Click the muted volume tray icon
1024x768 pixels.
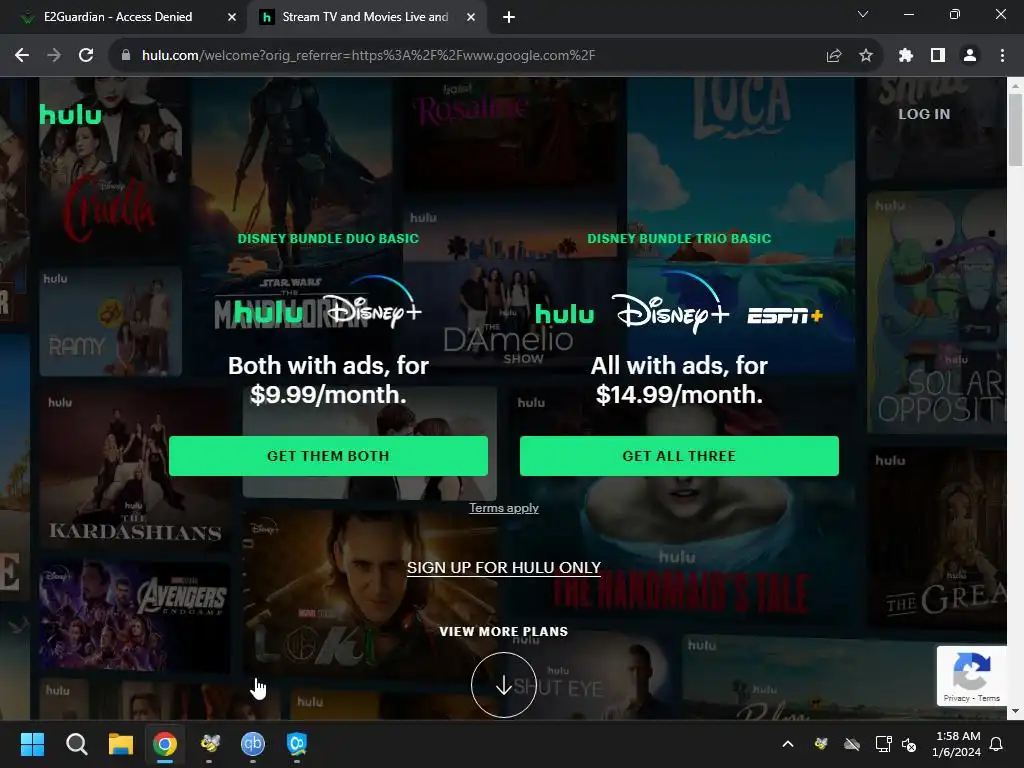909,744
